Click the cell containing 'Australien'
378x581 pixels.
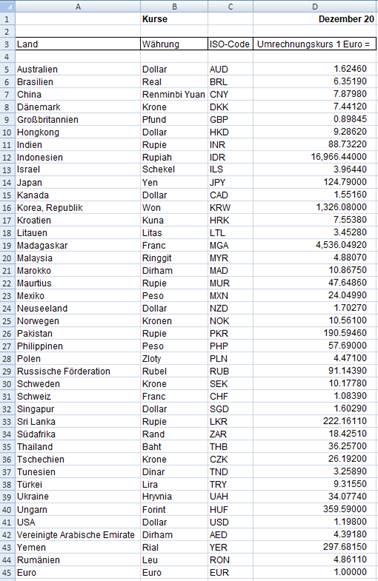coord(78,69)
